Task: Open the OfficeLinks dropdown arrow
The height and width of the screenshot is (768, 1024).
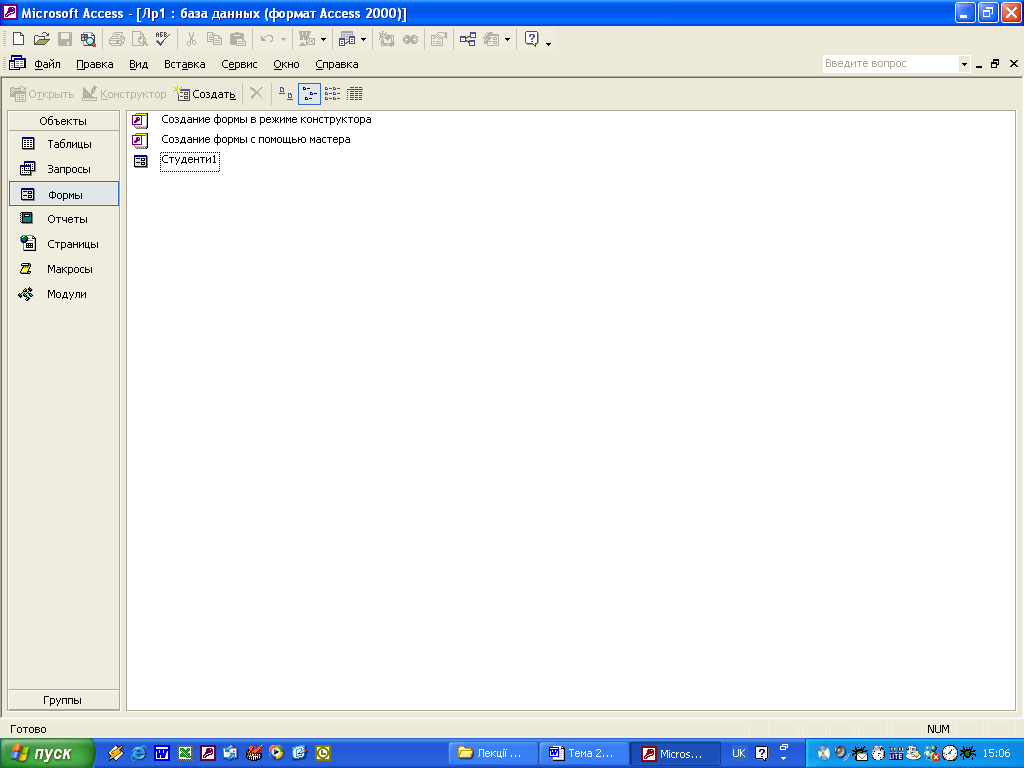Action: pyautogui.click(x=323, y=40)
